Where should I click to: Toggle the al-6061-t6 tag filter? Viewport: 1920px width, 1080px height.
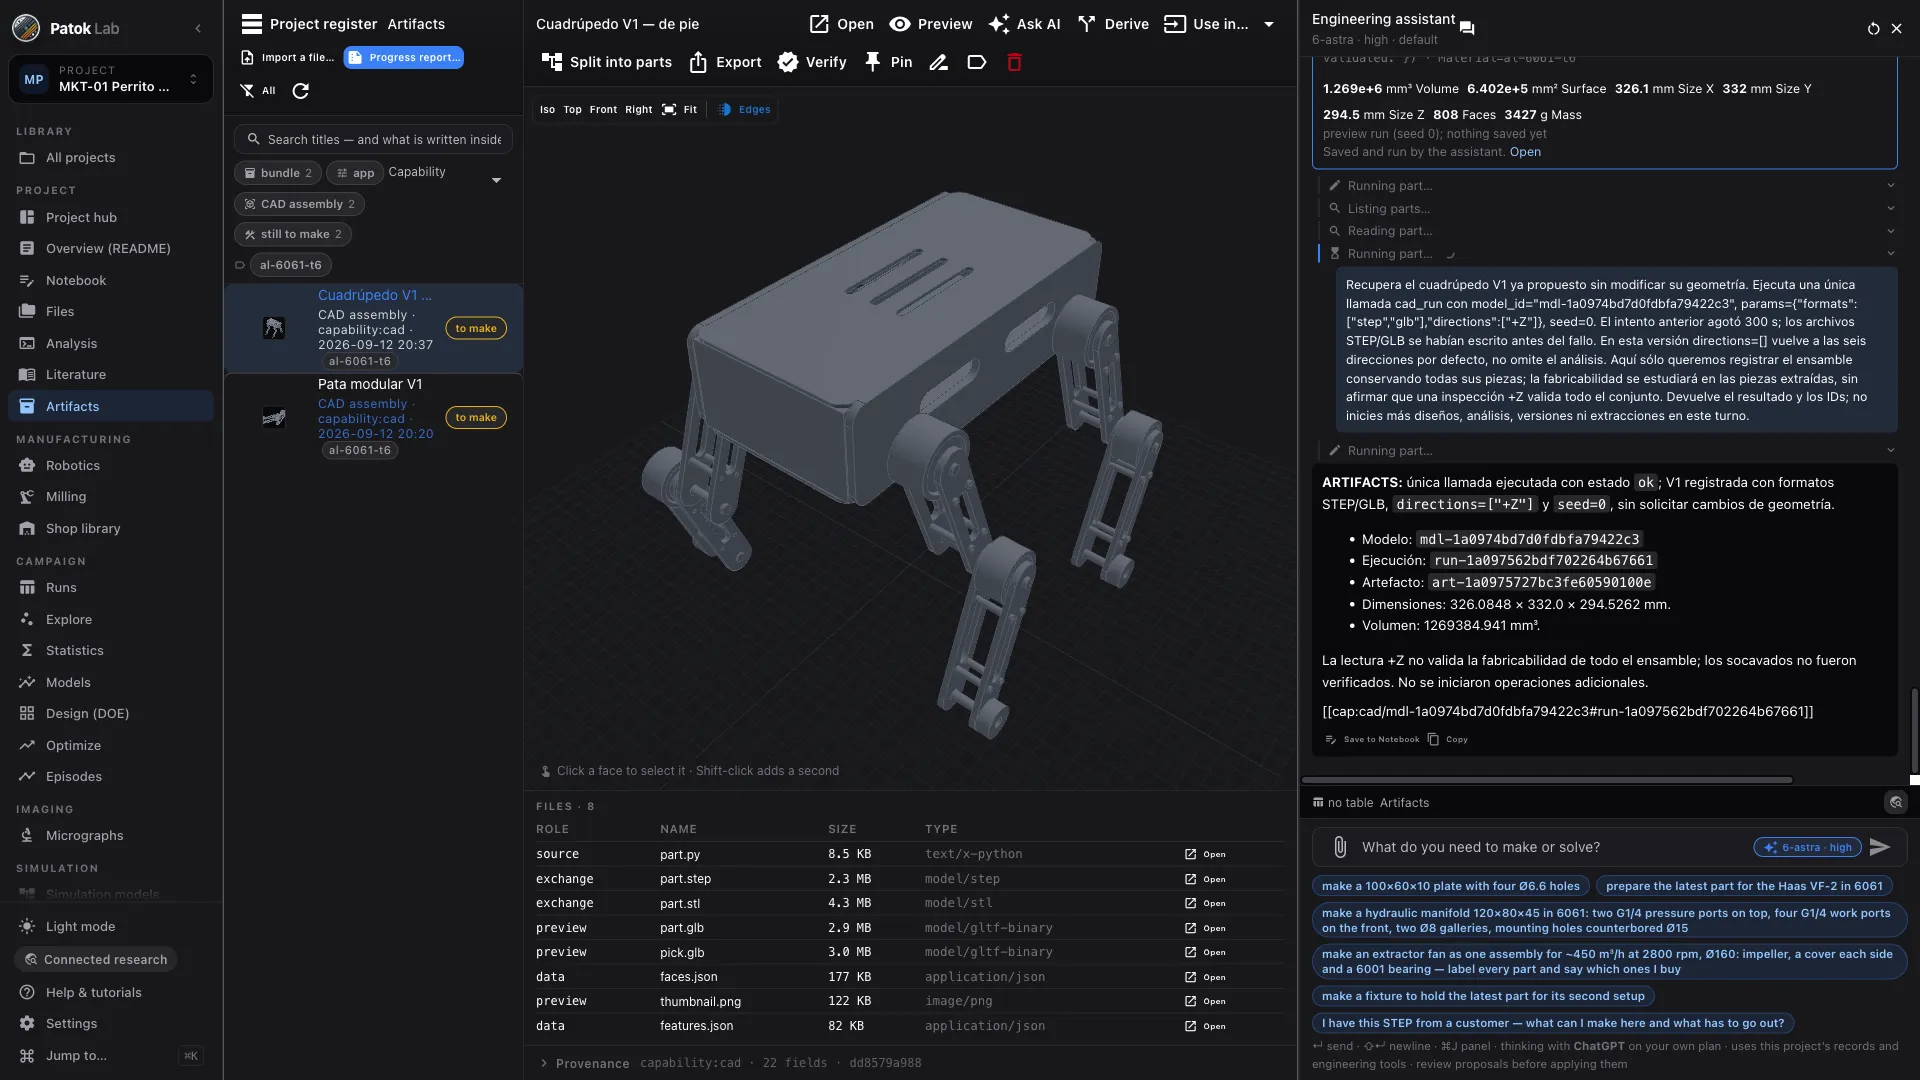pyautogui.click(x=290, y=265)
